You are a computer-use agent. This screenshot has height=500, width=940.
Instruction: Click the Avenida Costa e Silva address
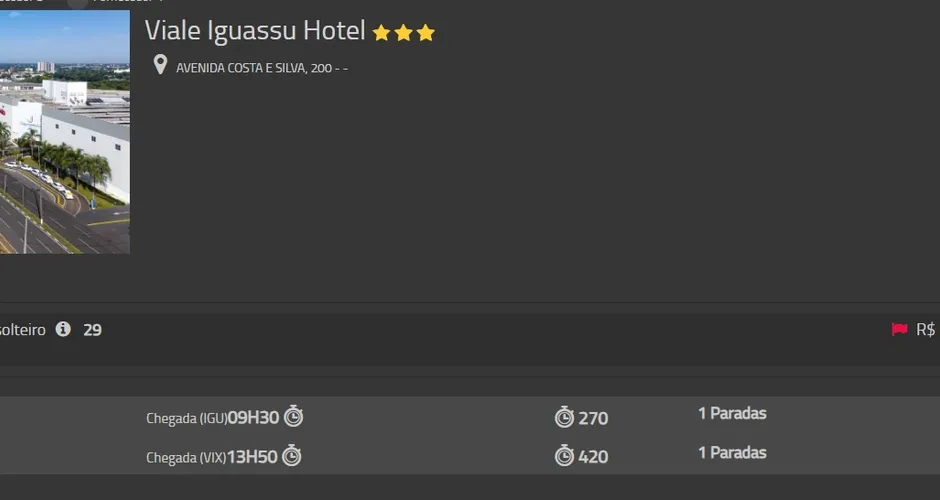click(x=261, y=68)
